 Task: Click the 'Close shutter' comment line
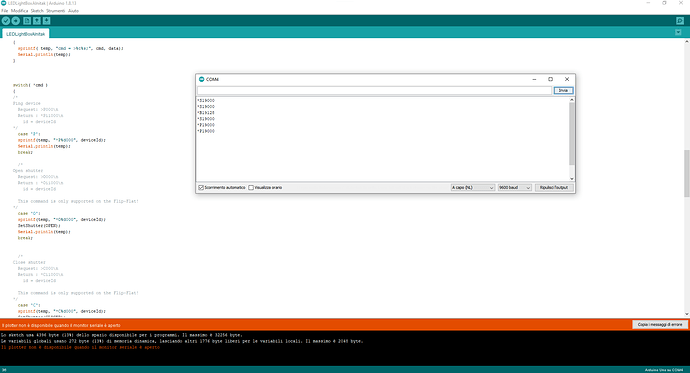29,262
